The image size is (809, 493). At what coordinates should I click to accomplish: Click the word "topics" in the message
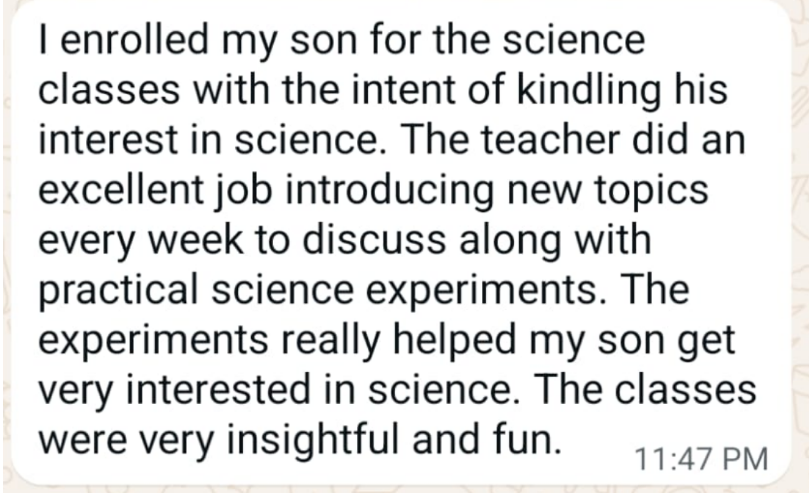tap(666, 191)
